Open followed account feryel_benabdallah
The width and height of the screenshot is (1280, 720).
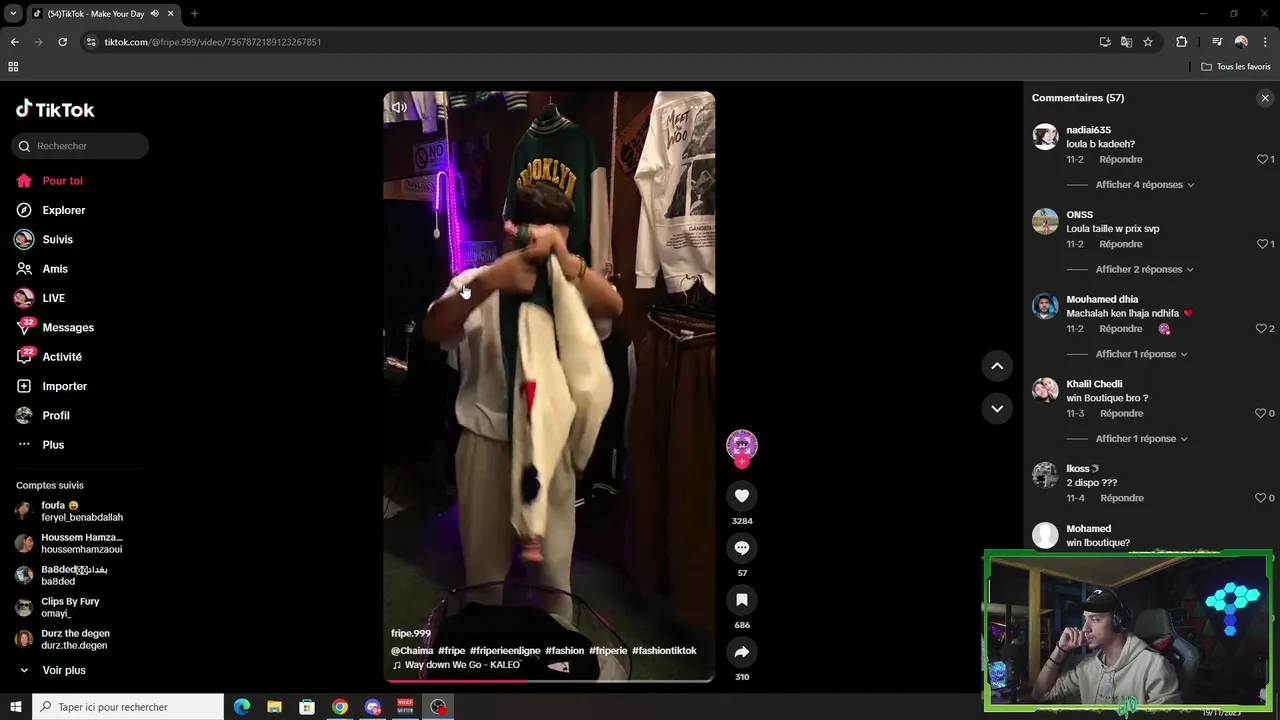point(70,511)
